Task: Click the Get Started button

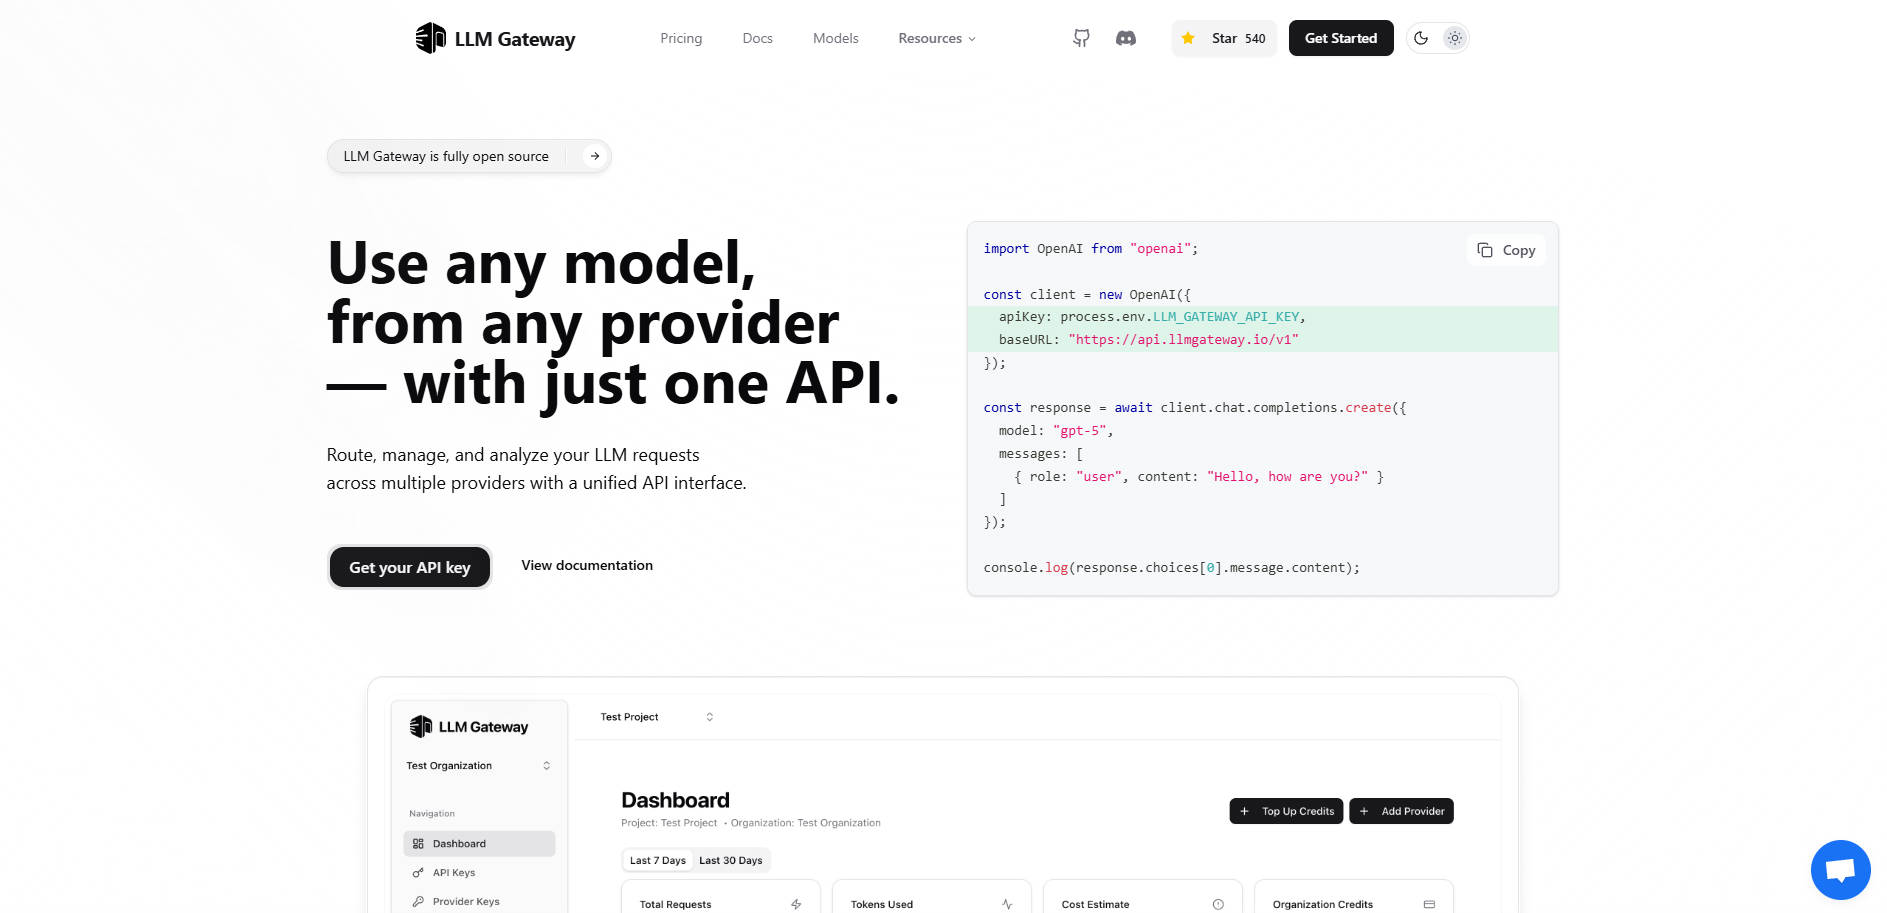Action: [x=1340, y=38]
